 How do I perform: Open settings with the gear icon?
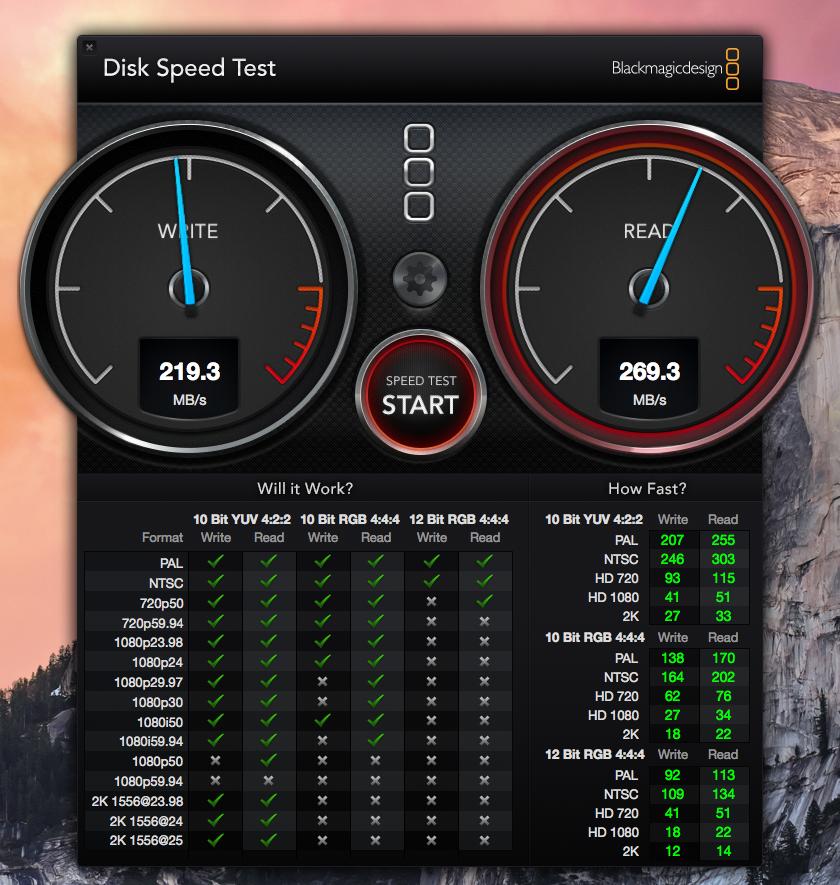419,279
